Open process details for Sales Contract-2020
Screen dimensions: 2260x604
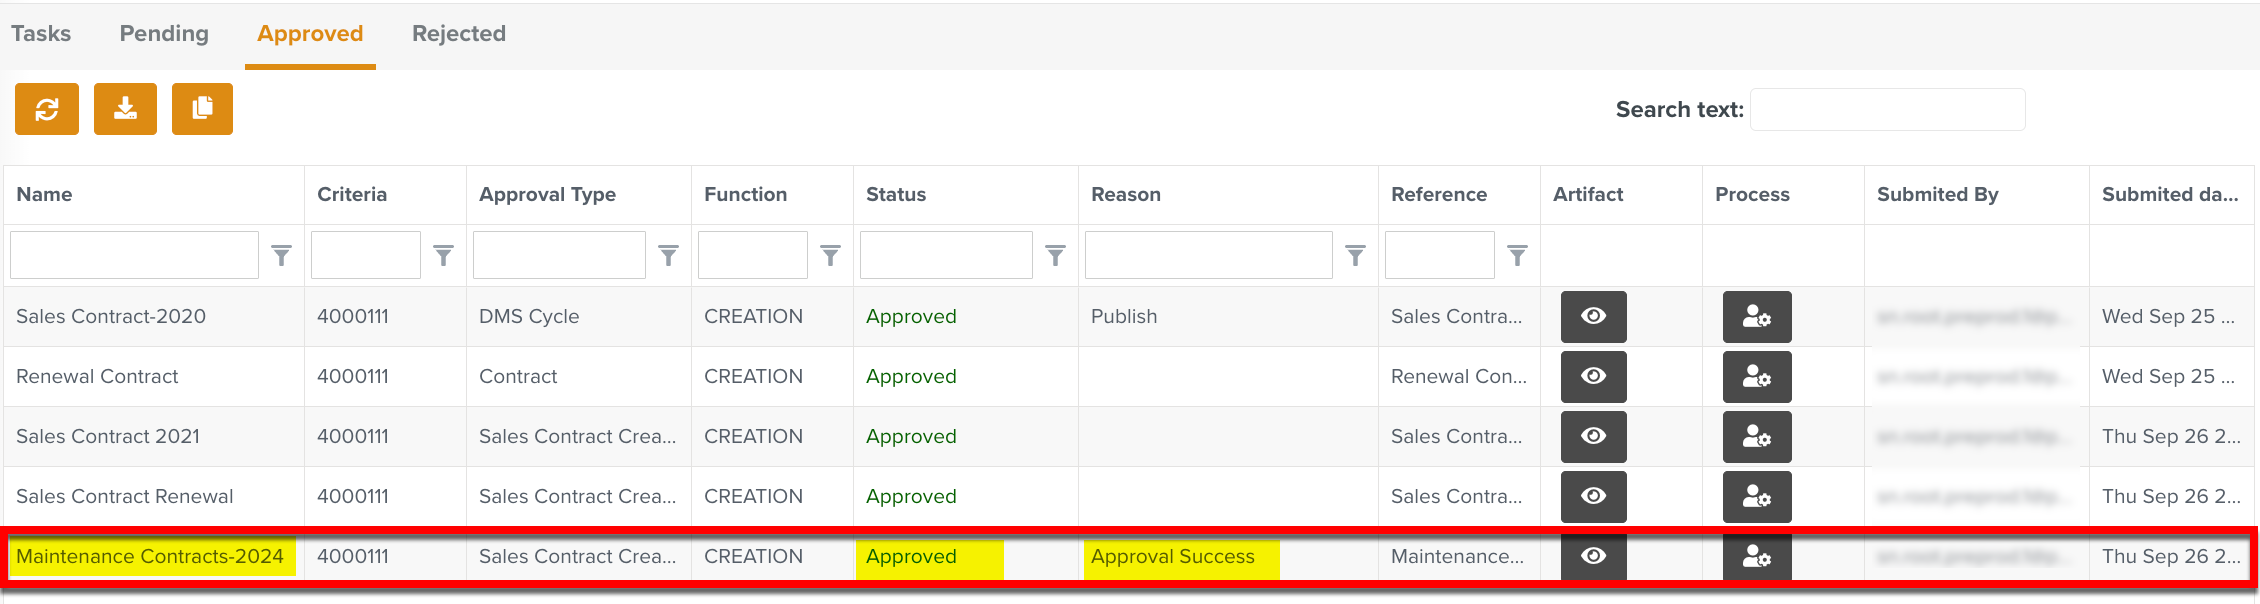tap(1757, 317)
